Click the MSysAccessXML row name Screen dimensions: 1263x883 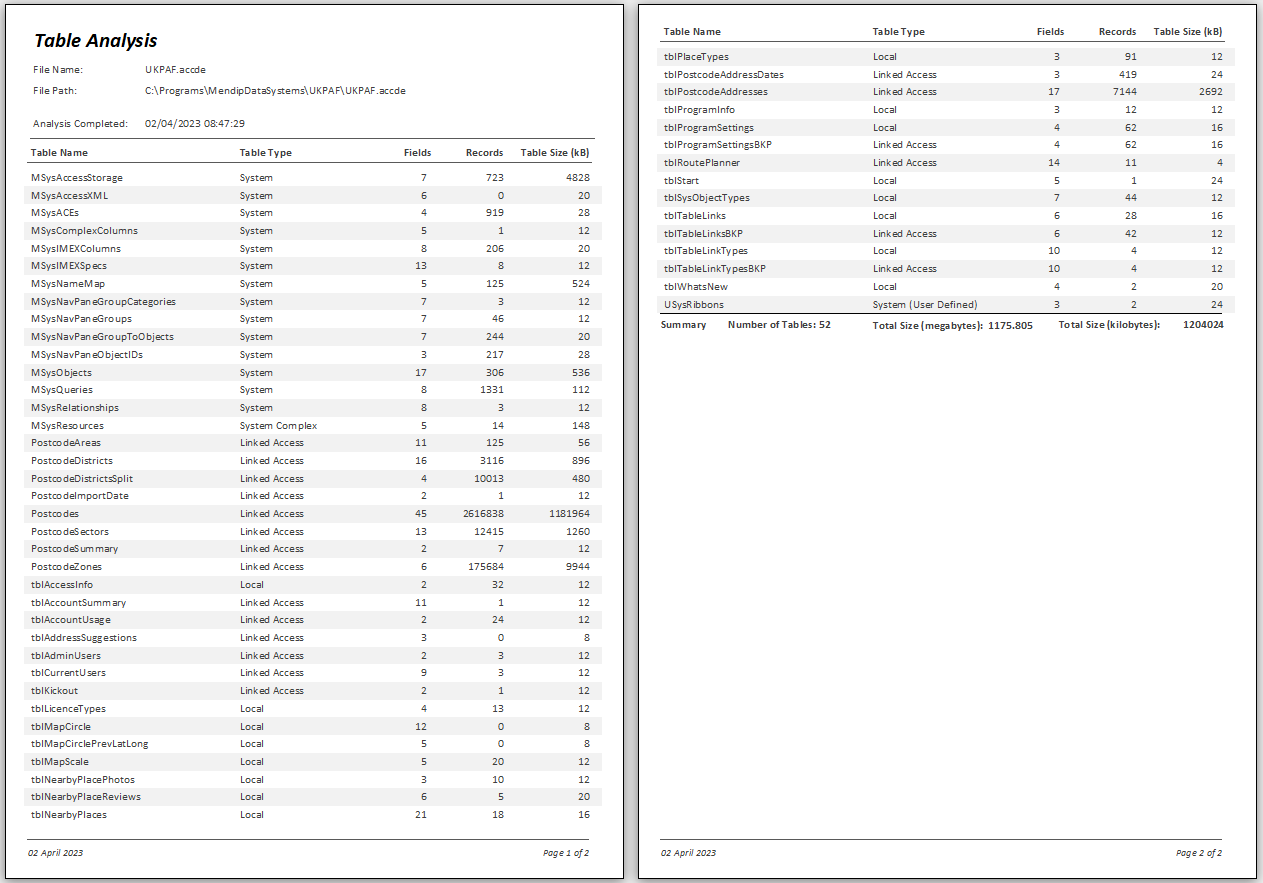pos(69,196)
